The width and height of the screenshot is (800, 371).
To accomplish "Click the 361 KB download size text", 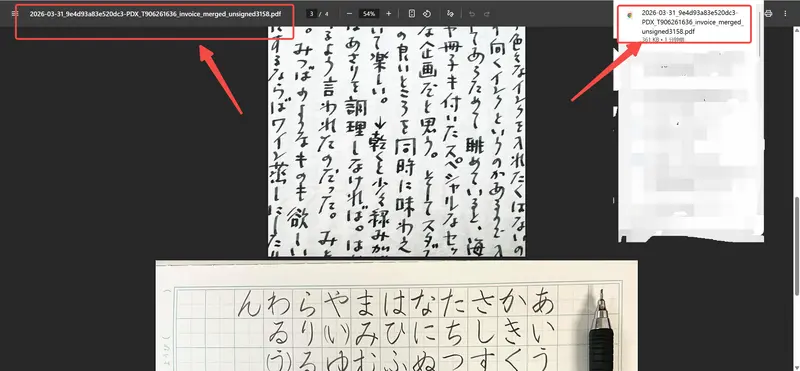I will click(x=650, y=39).
